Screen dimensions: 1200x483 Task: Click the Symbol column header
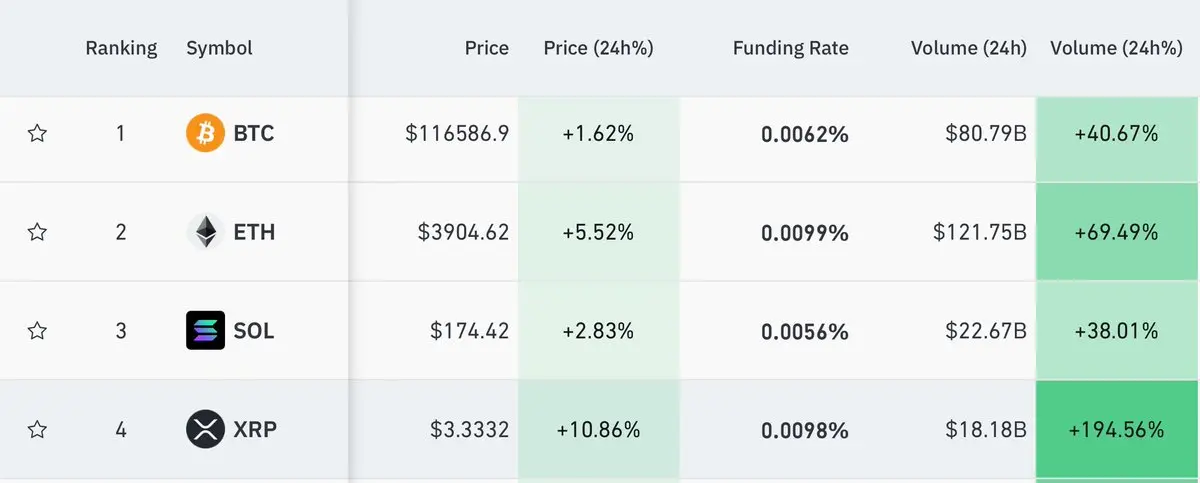click(219, 48)
